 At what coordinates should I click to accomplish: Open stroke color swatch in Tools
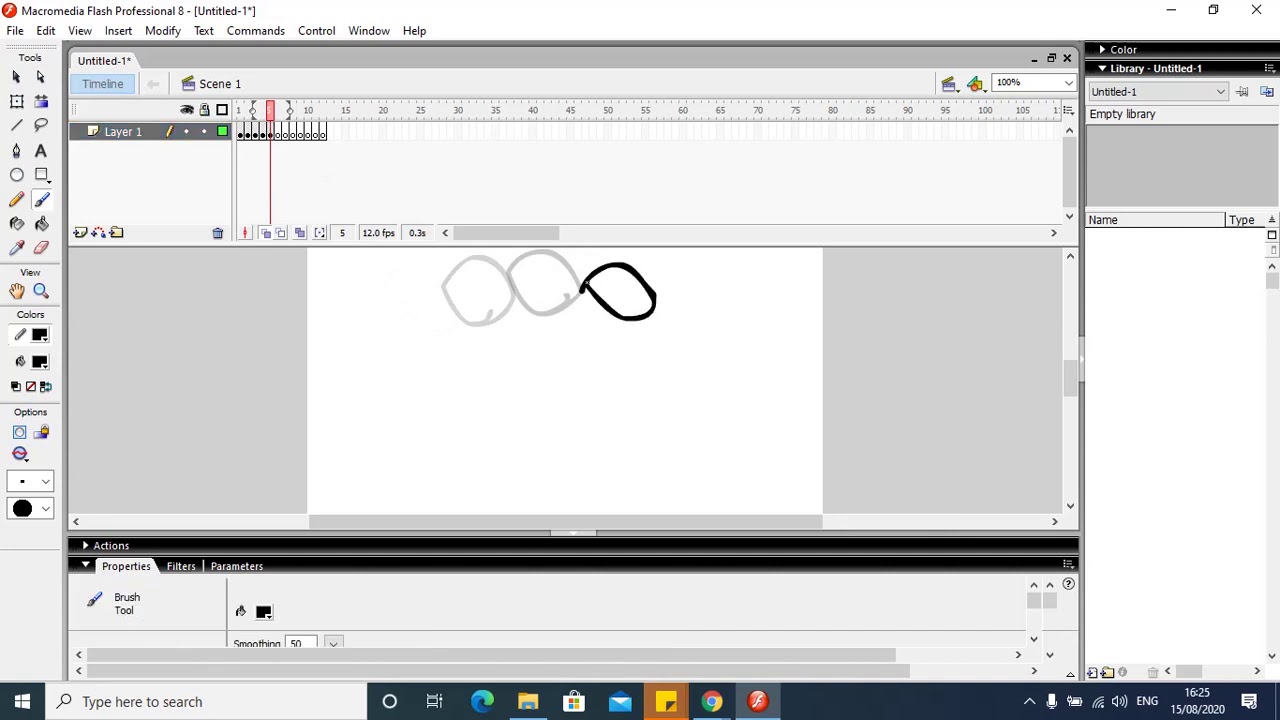(40, 335)
